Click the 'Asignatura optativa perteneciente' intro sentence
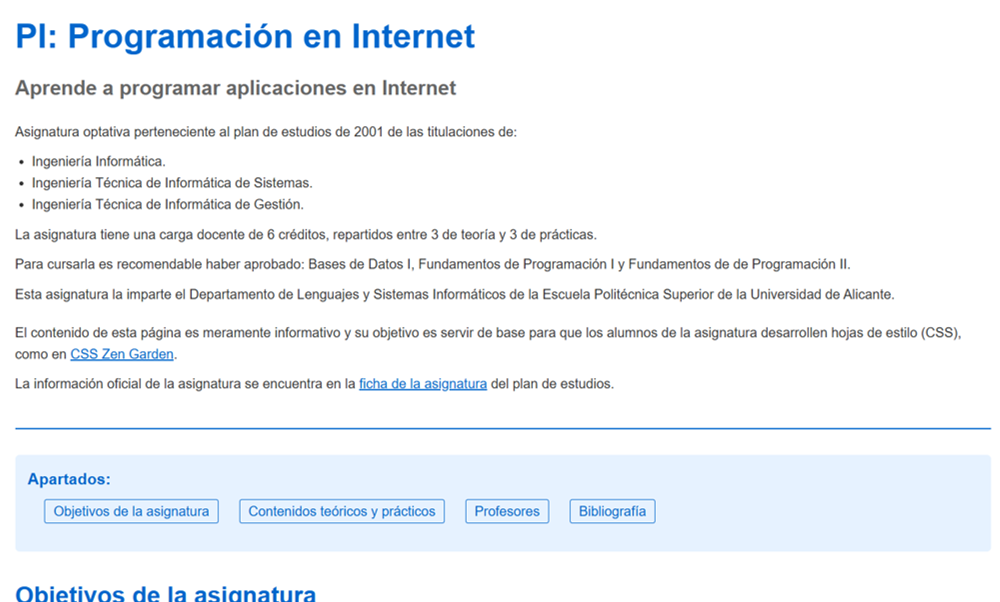 click(x=265, y=132)
